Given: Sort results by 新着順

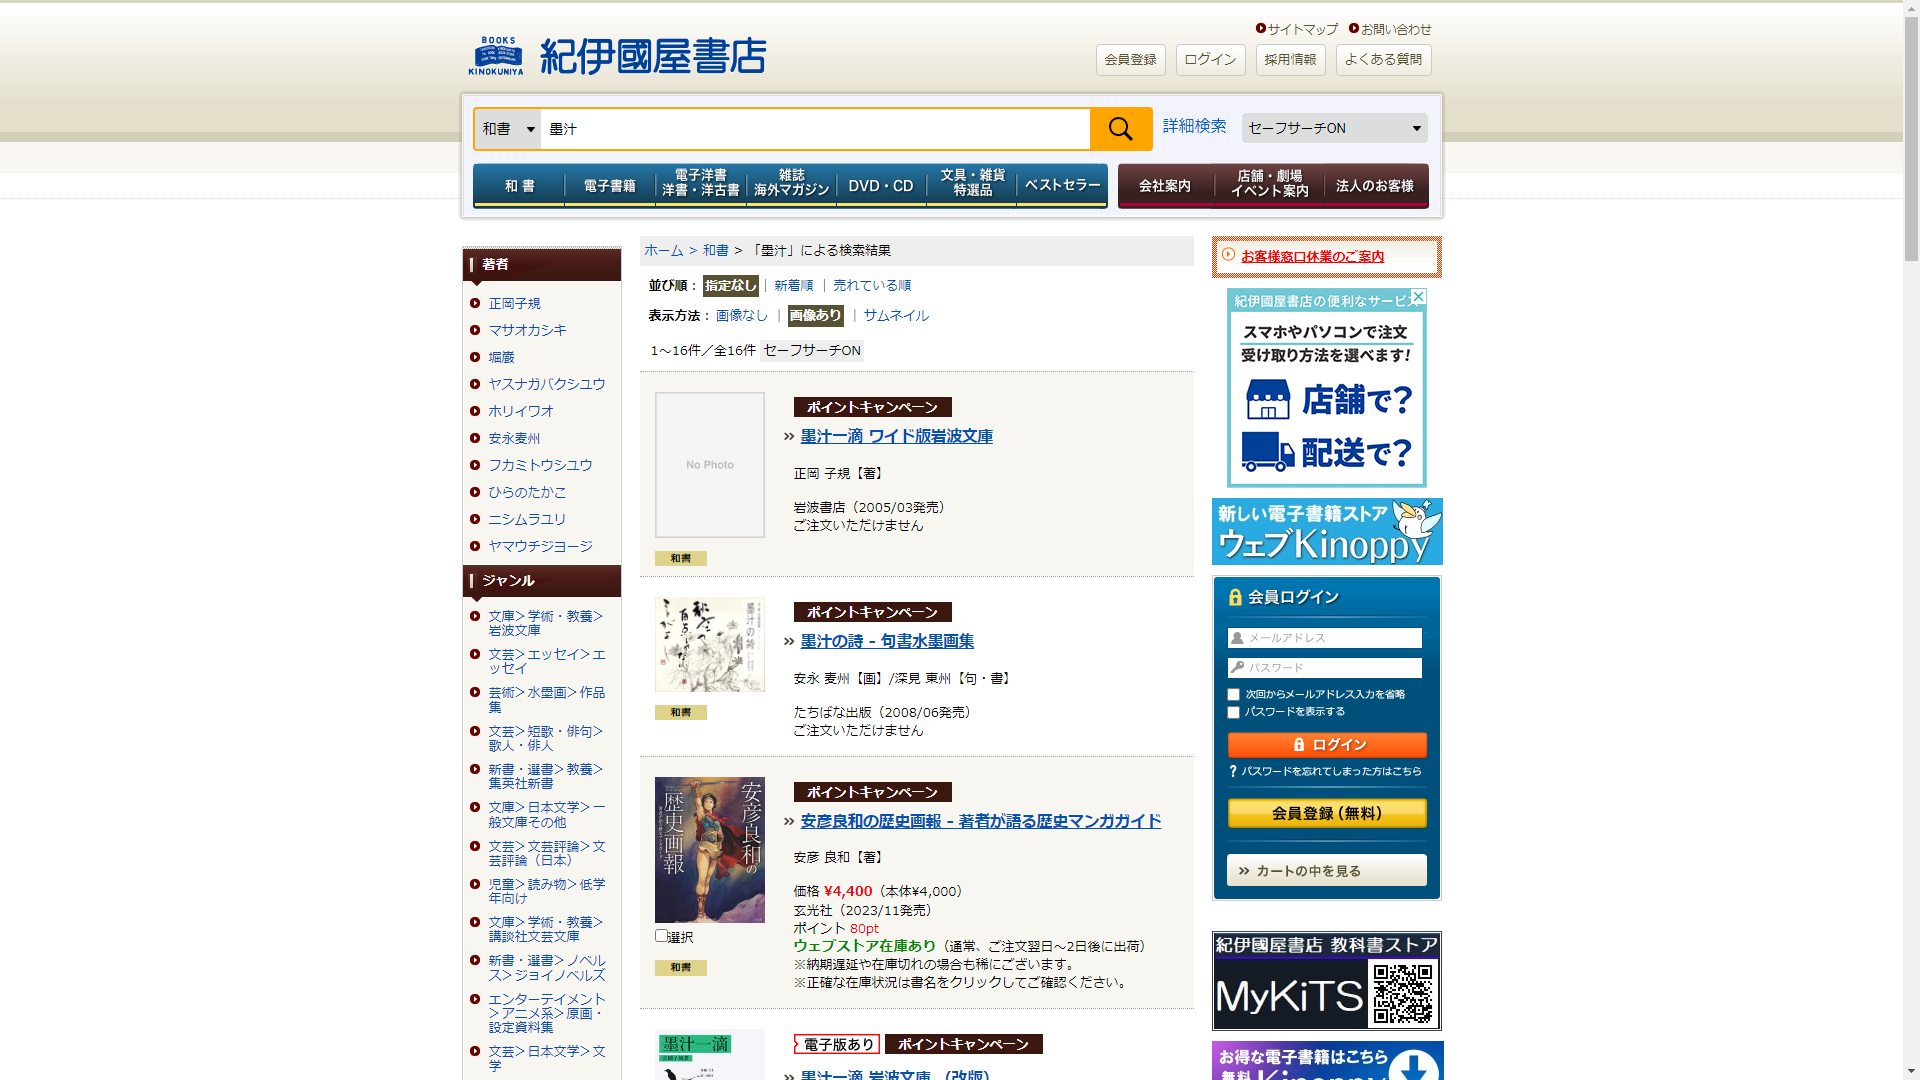Looking at the screenshot, I should pyautogui.click(x=793, y=286).
